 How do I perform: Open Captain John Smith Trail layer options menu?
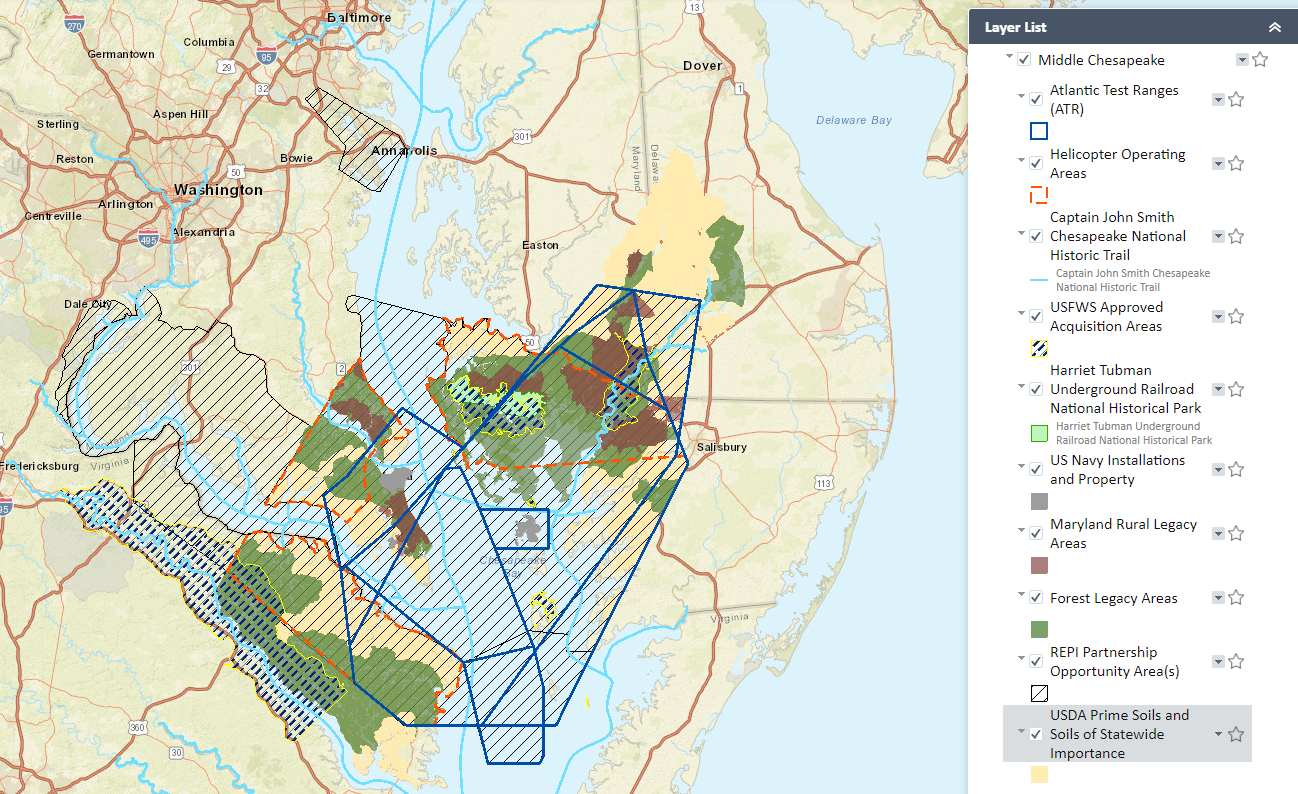pos(1218,237)
